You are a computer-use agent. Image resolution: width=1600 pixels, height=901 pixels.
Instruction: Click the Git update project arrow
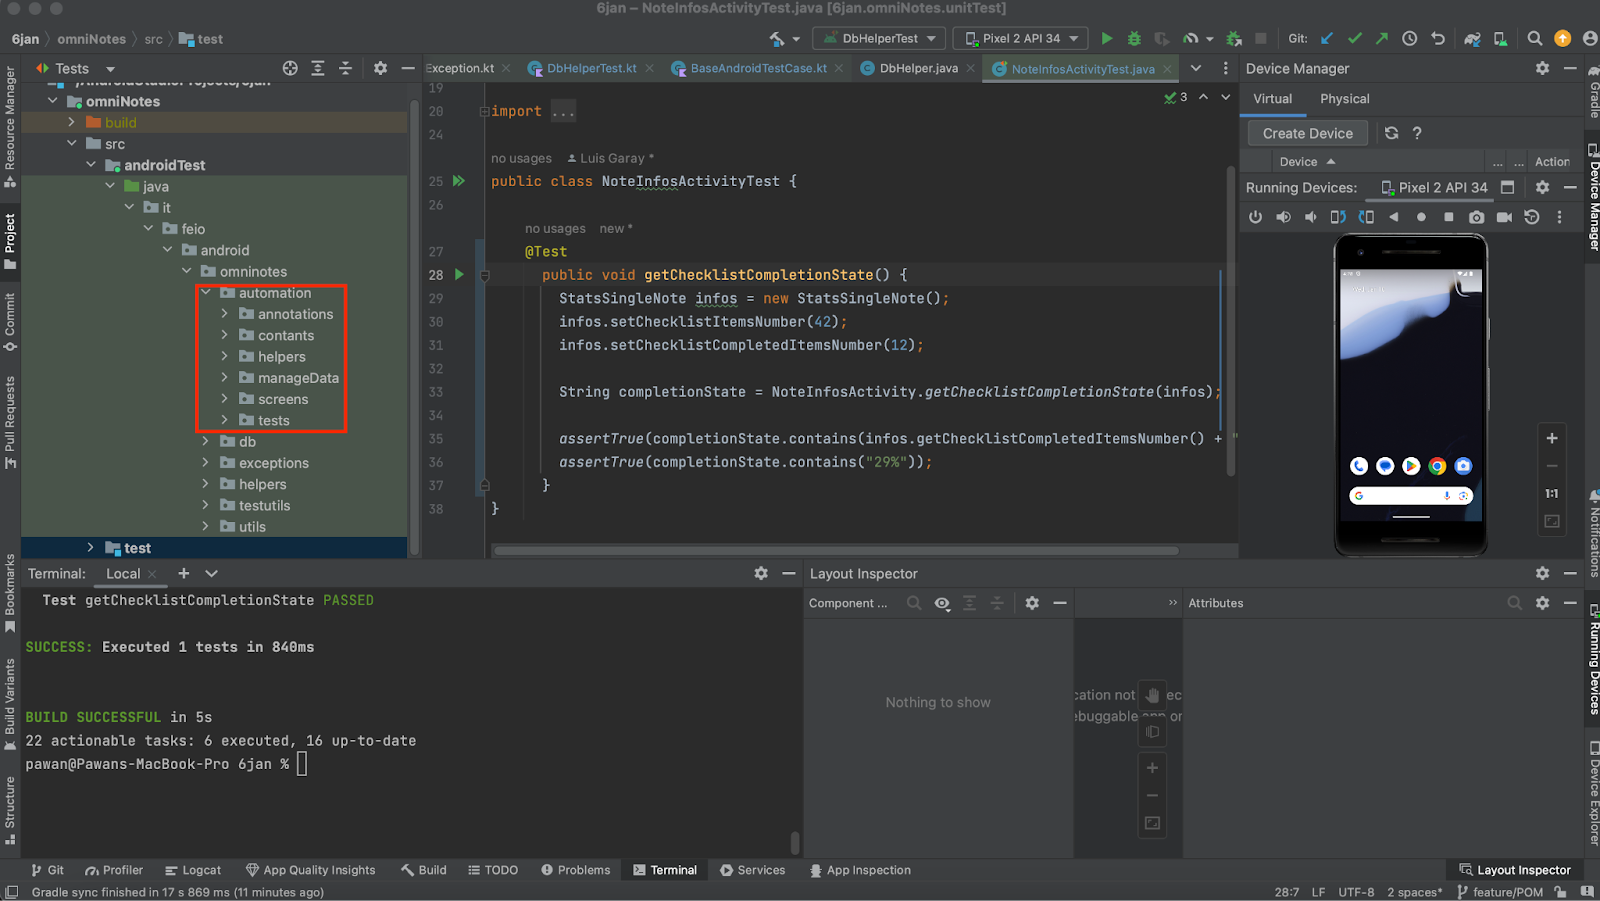(x=1327, y=39)
